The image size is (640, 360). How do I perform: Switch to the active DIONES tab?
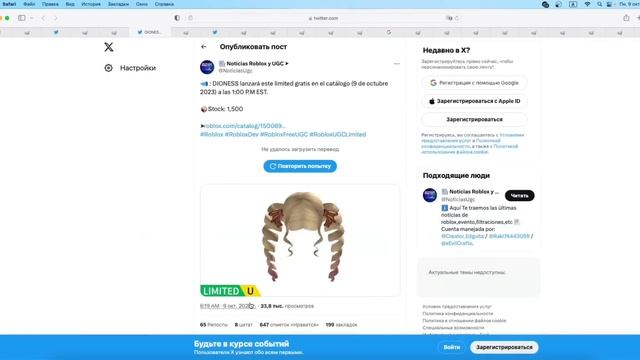tap(150, 32)
